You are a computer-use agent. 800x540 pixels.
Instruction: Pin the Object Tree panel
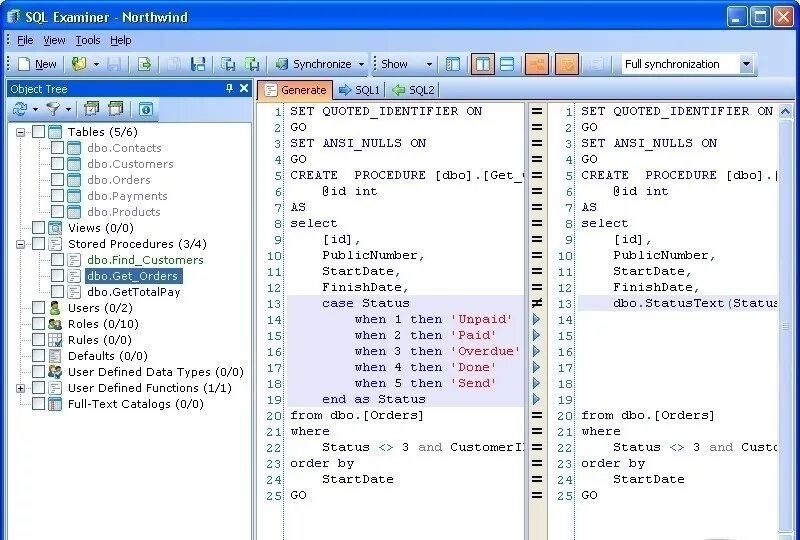tap(229, 88)
